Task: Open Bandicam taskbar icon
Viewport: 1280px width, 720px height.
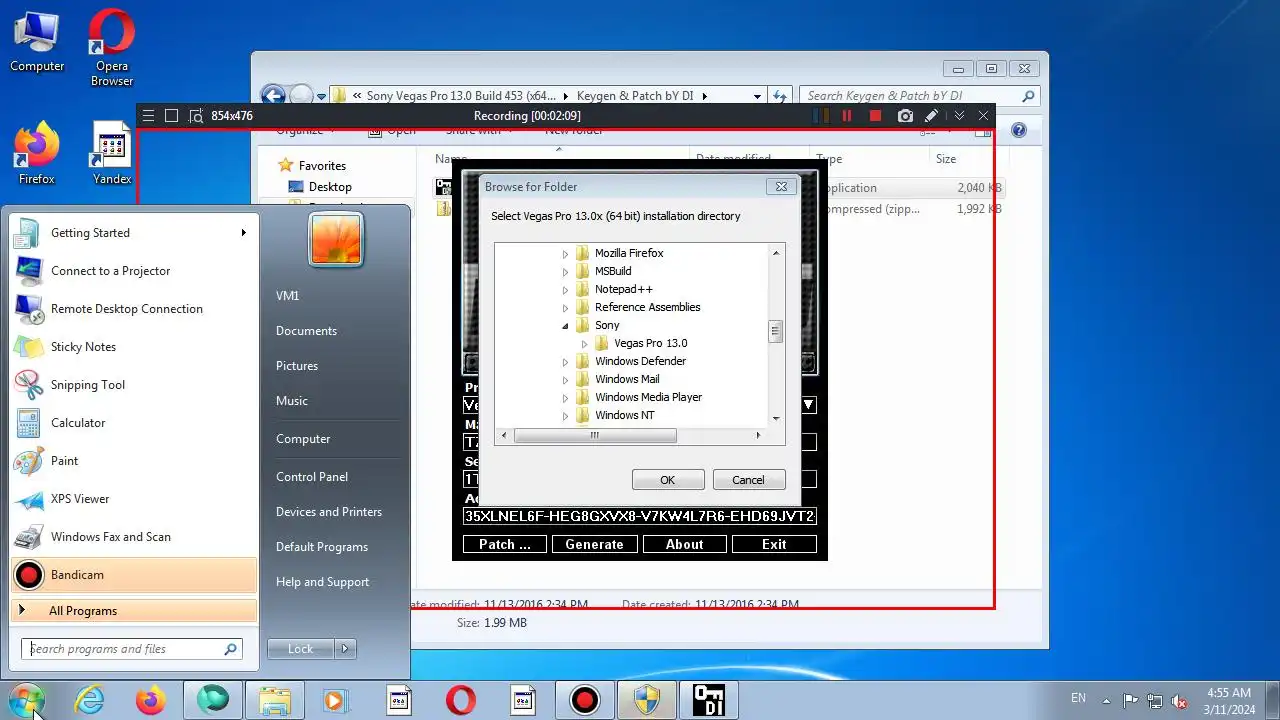Action: (584, 700)
